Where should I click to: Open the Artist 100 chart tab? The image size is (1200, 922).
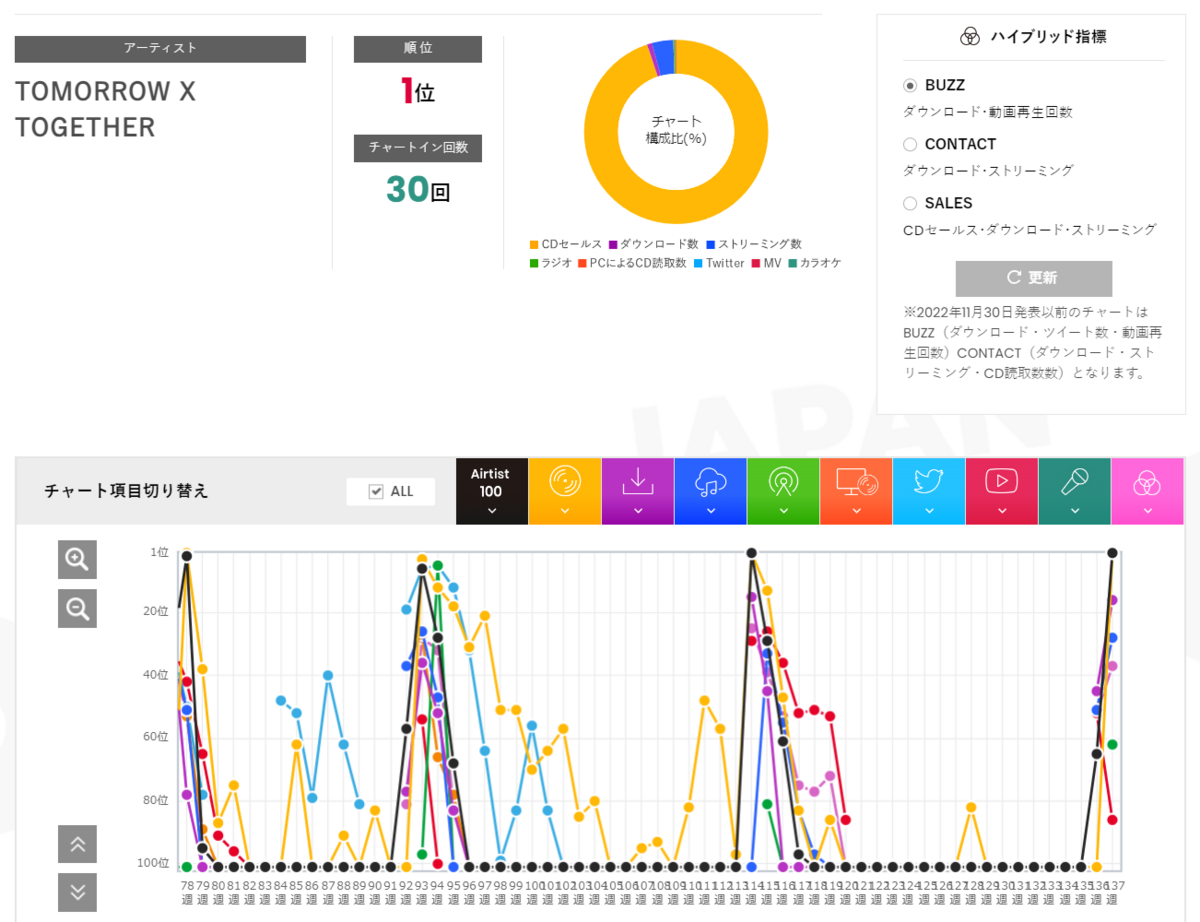point(491,491)
